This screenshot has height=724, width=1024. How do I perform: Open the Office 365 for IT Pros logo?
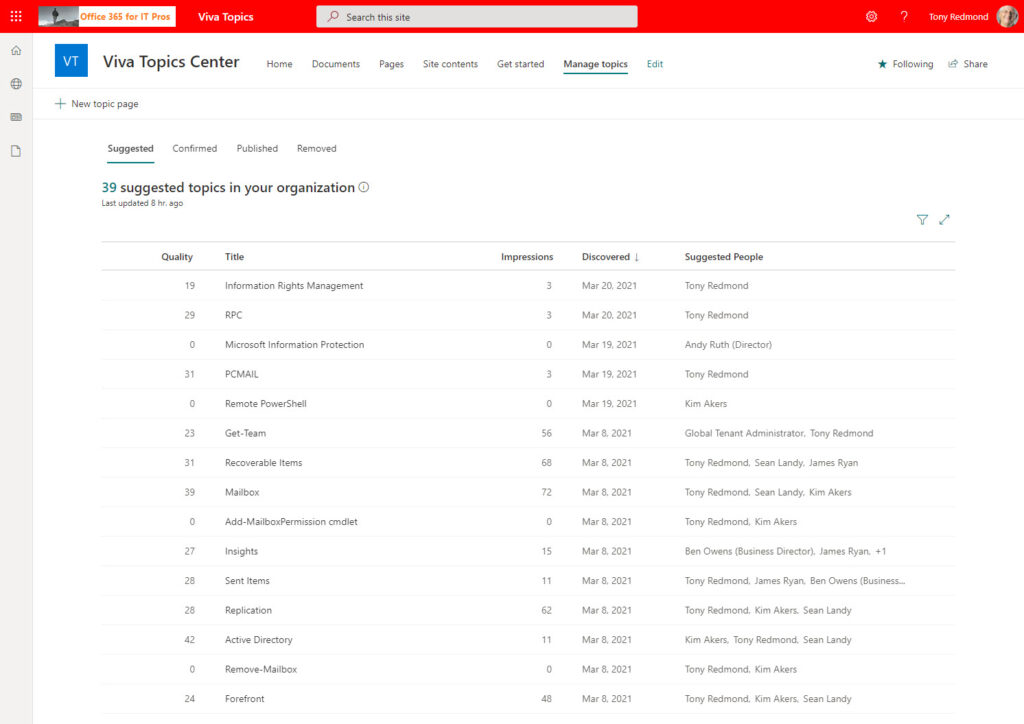click(x=107, y=16)
